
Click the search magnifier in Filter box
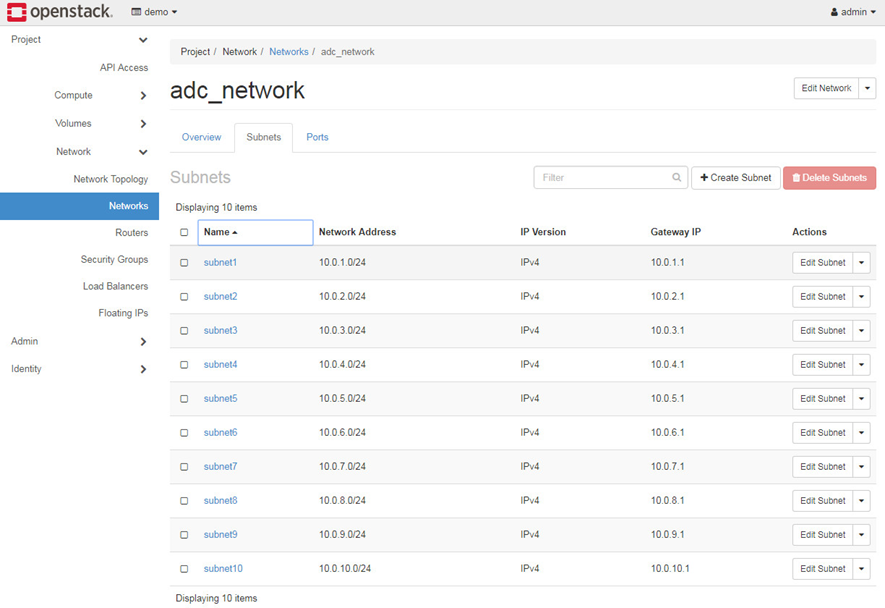[677, 178]
